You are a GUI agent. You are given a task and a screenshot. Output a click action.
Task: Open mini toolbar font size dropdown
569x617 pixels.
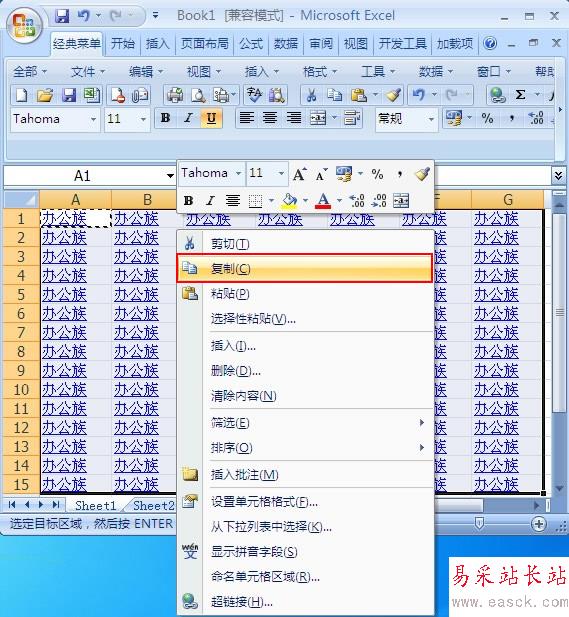pos(281,174)
